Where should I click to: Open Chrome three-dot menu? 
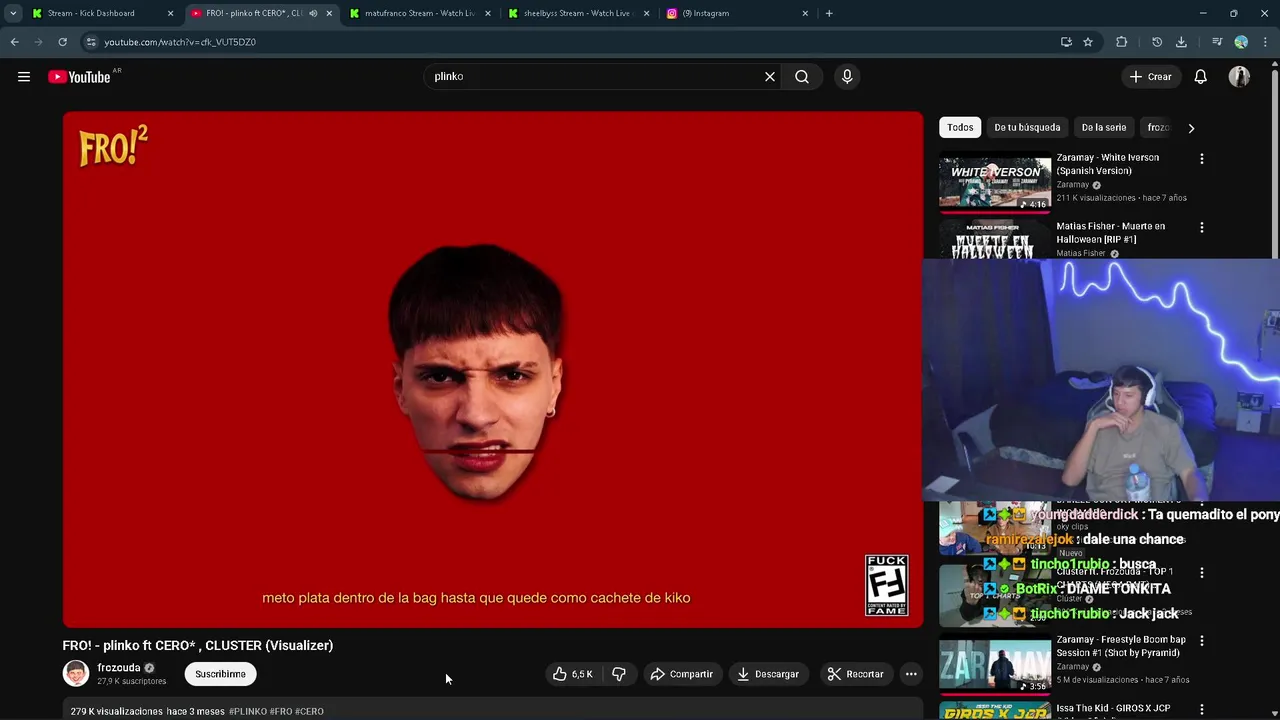click(1265, 42)
